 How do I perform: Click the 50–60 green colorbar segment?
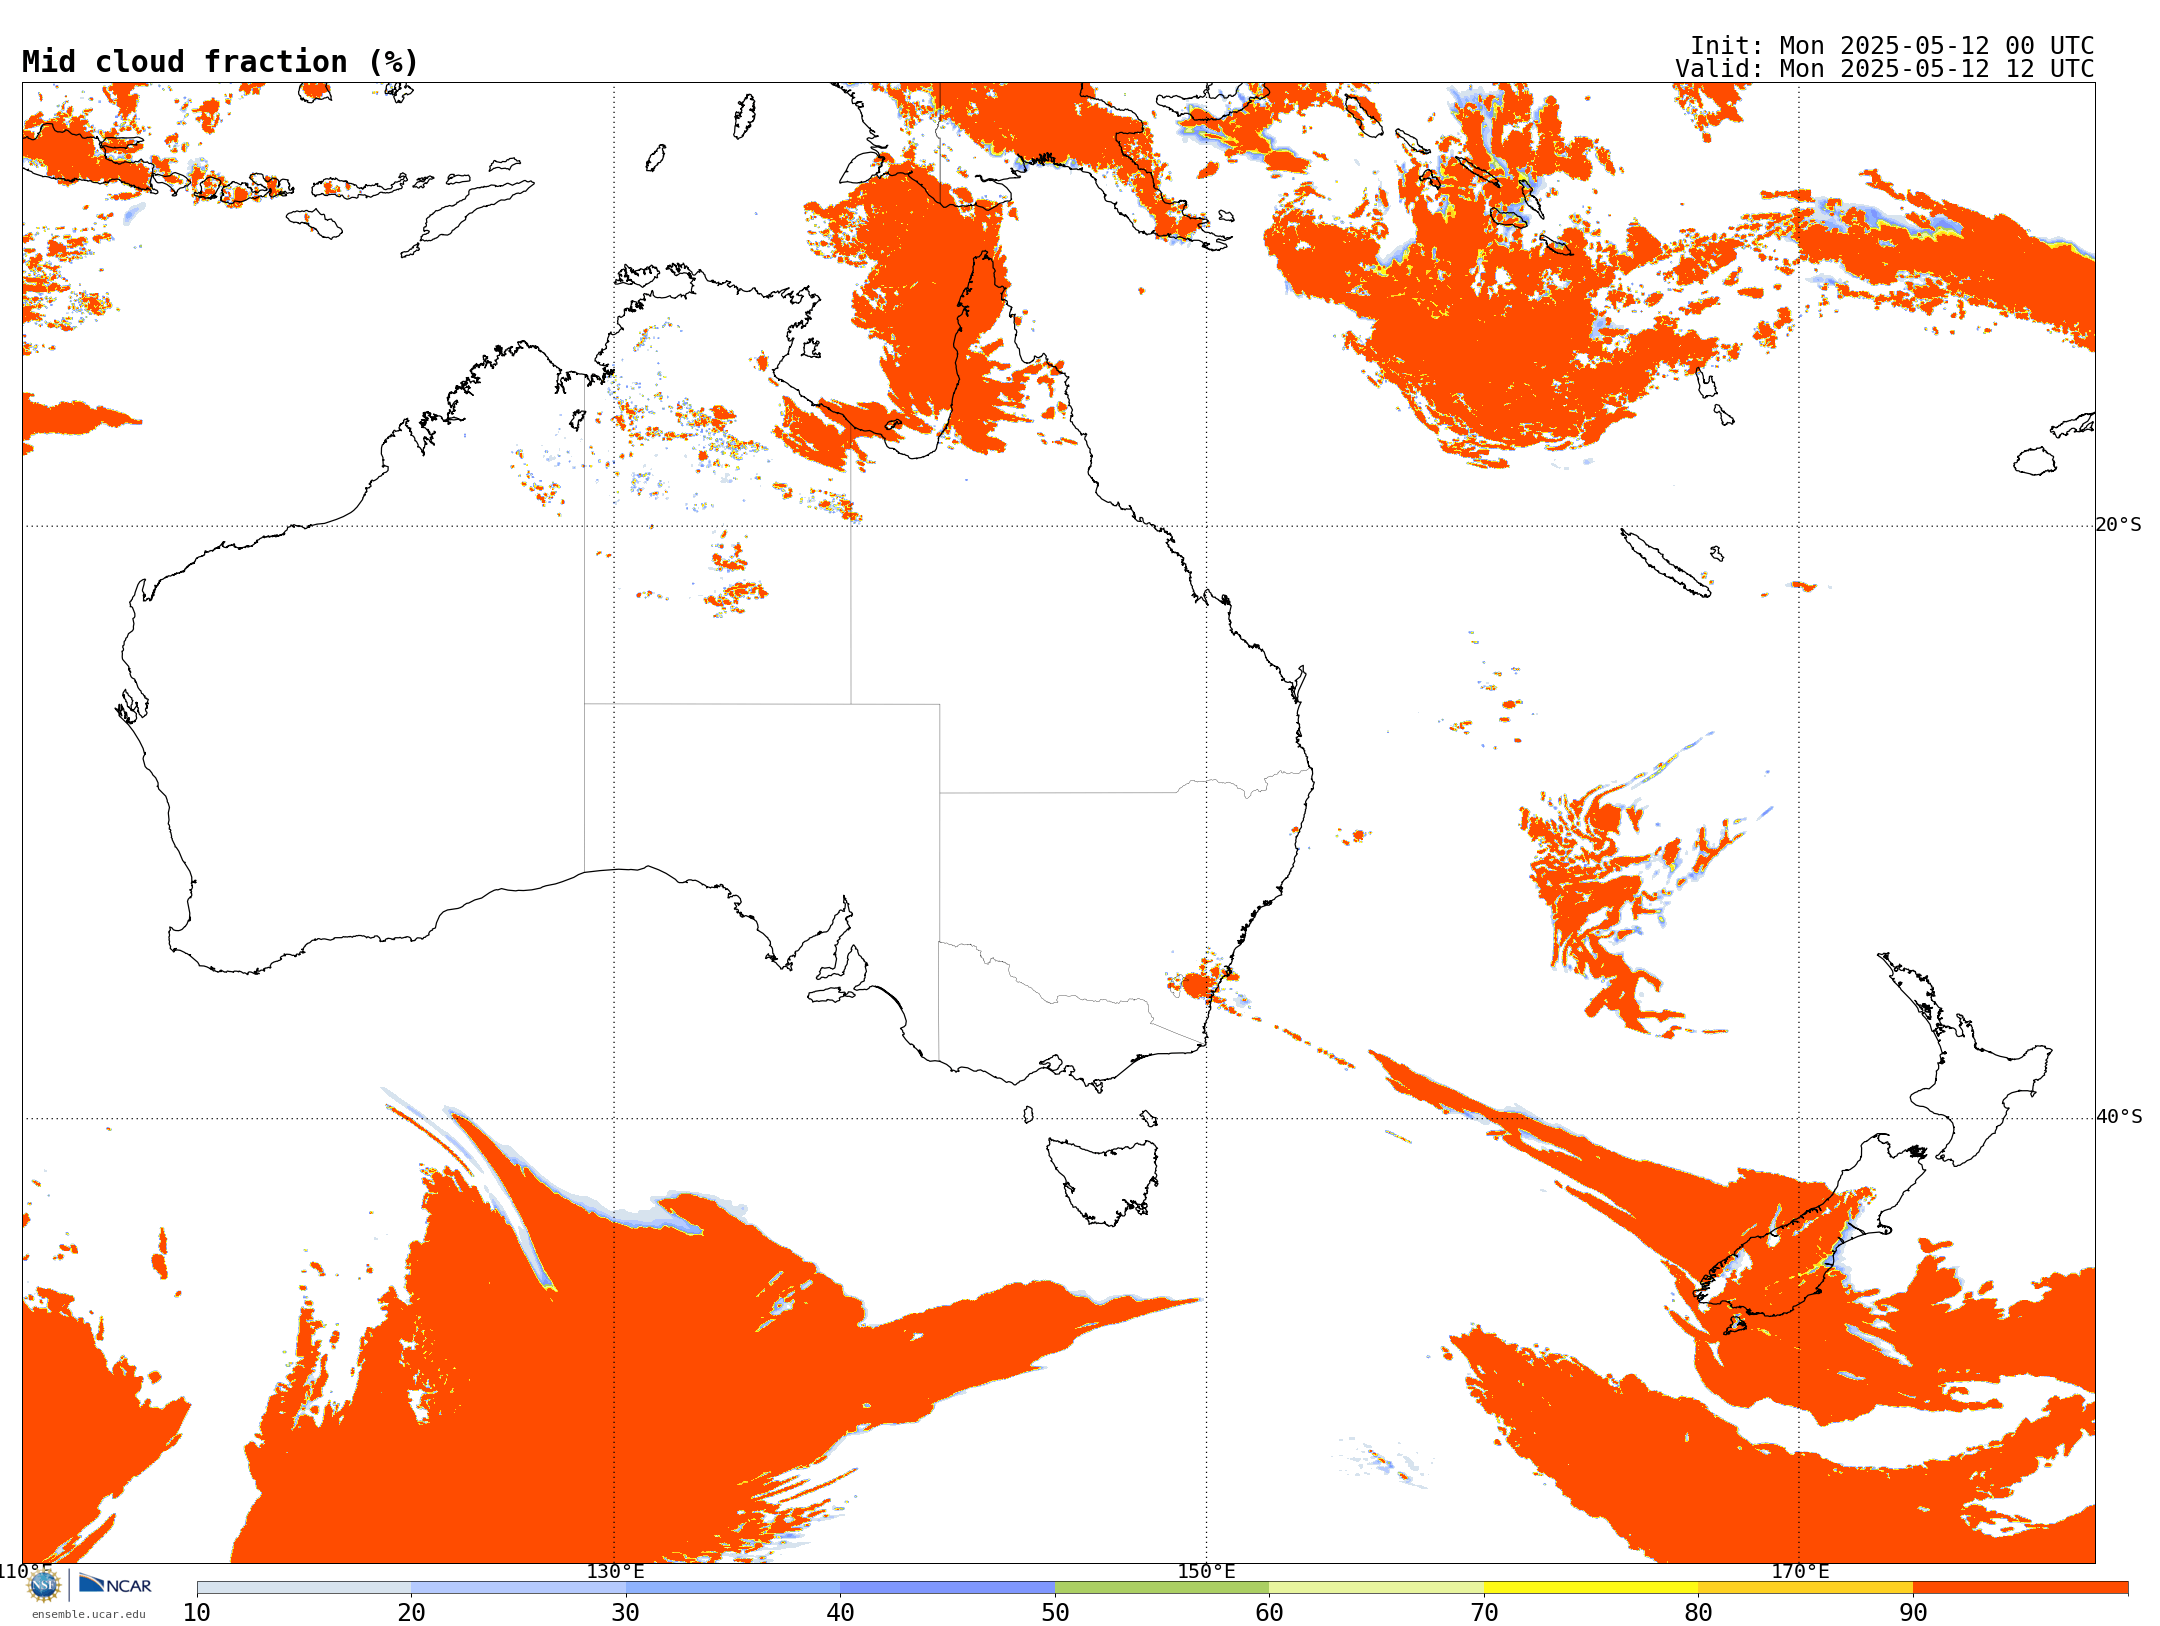click(1162, 1587)
